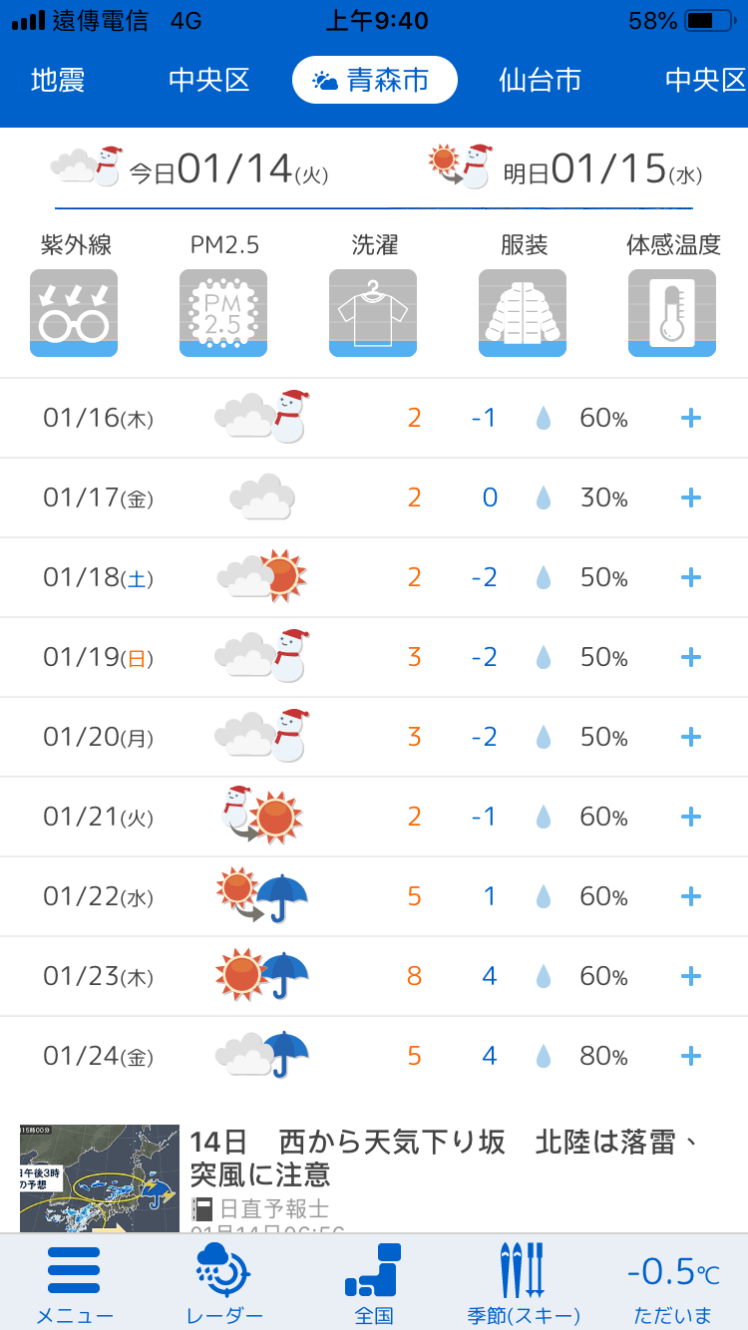Image resolution: width=748 pixels, height=1330 pixels.
Task: Tap the weather map news thumbnail
Action: click(x=100, y=1178)
